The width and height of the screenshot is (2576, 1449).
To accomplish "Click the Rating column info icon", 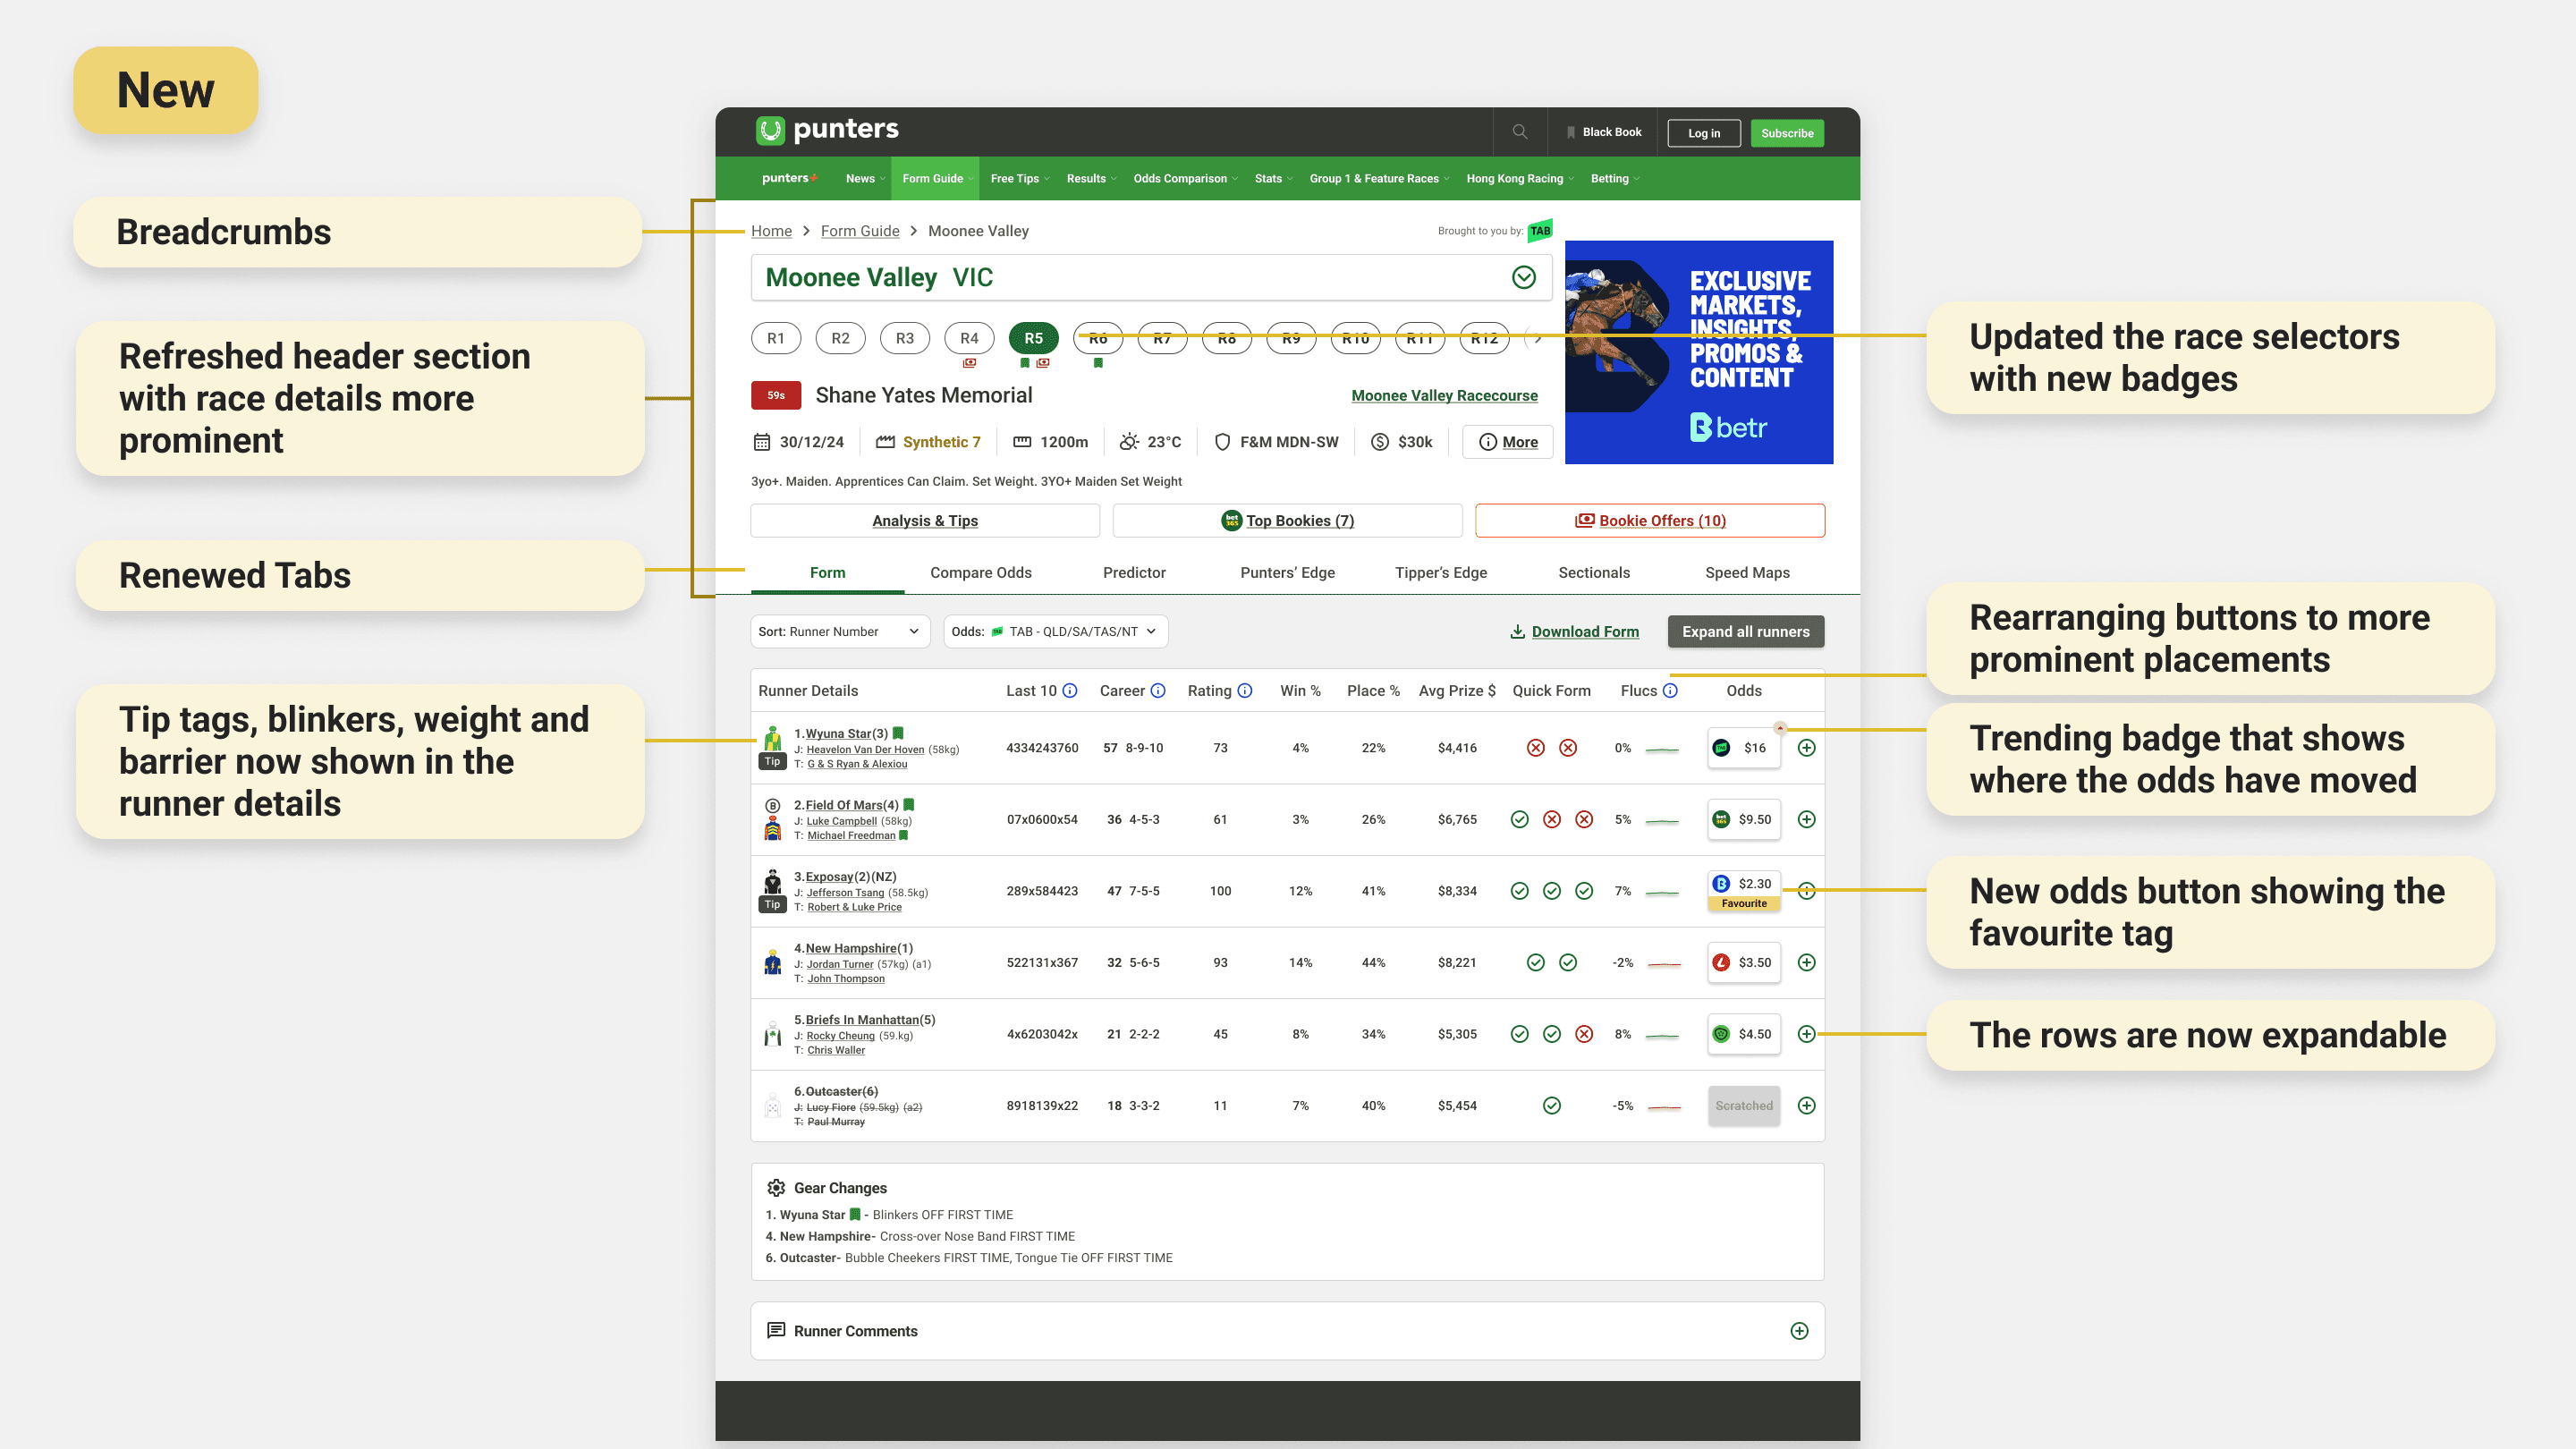I will [x=1245, y=691].
